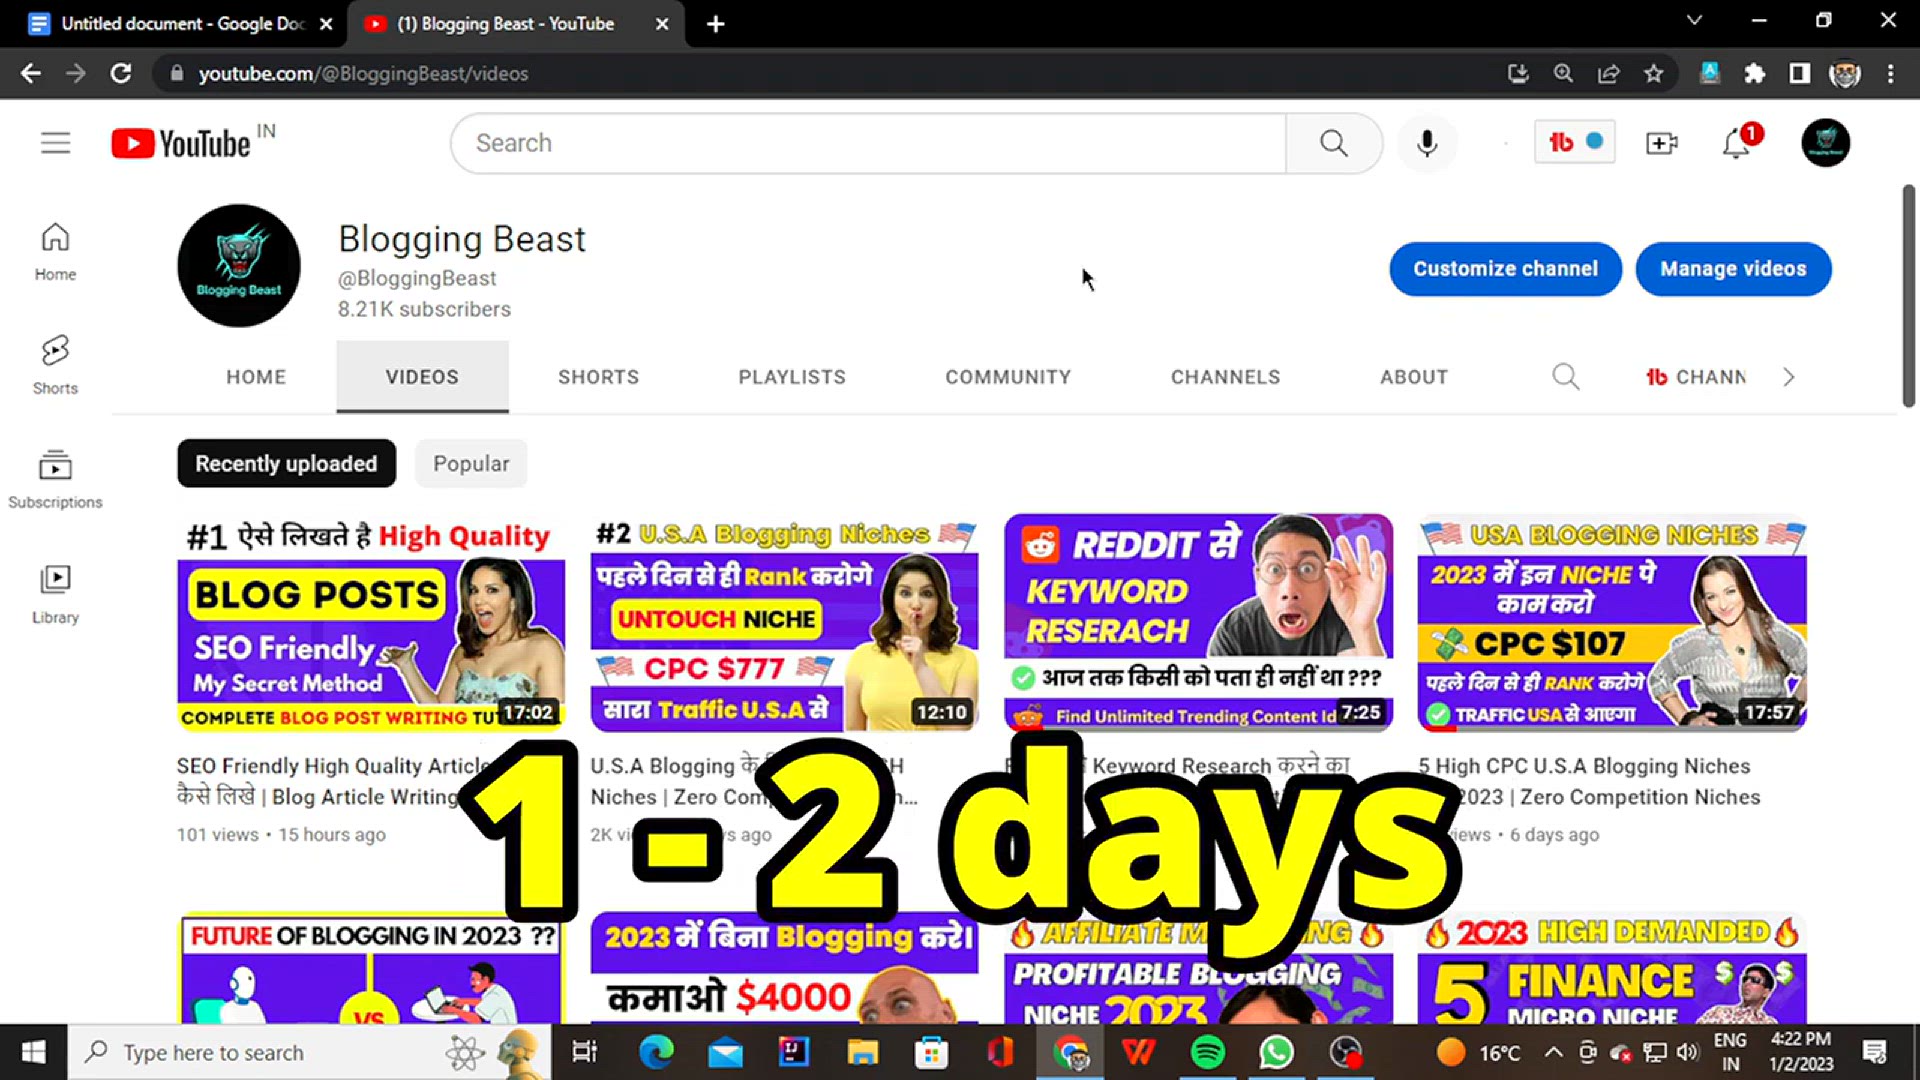The width and height of the screenshot is (1920, 1080).
Task: Open Library in sidebar
Action: (x=55, y=594)
